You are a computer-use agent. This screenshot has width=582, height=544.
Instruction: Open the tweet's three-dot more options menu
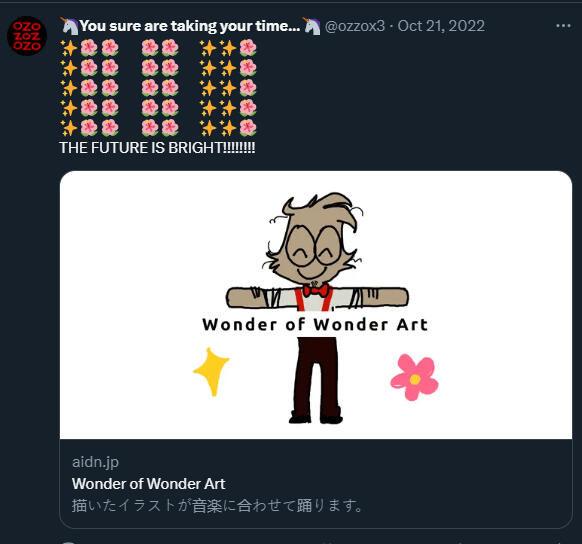point(563,26)
